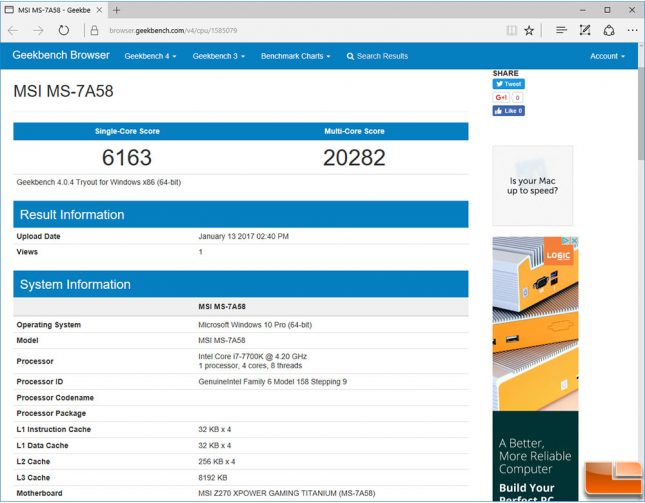Click the System Information section header
645x503 pixels.
[x=241, y=284]
